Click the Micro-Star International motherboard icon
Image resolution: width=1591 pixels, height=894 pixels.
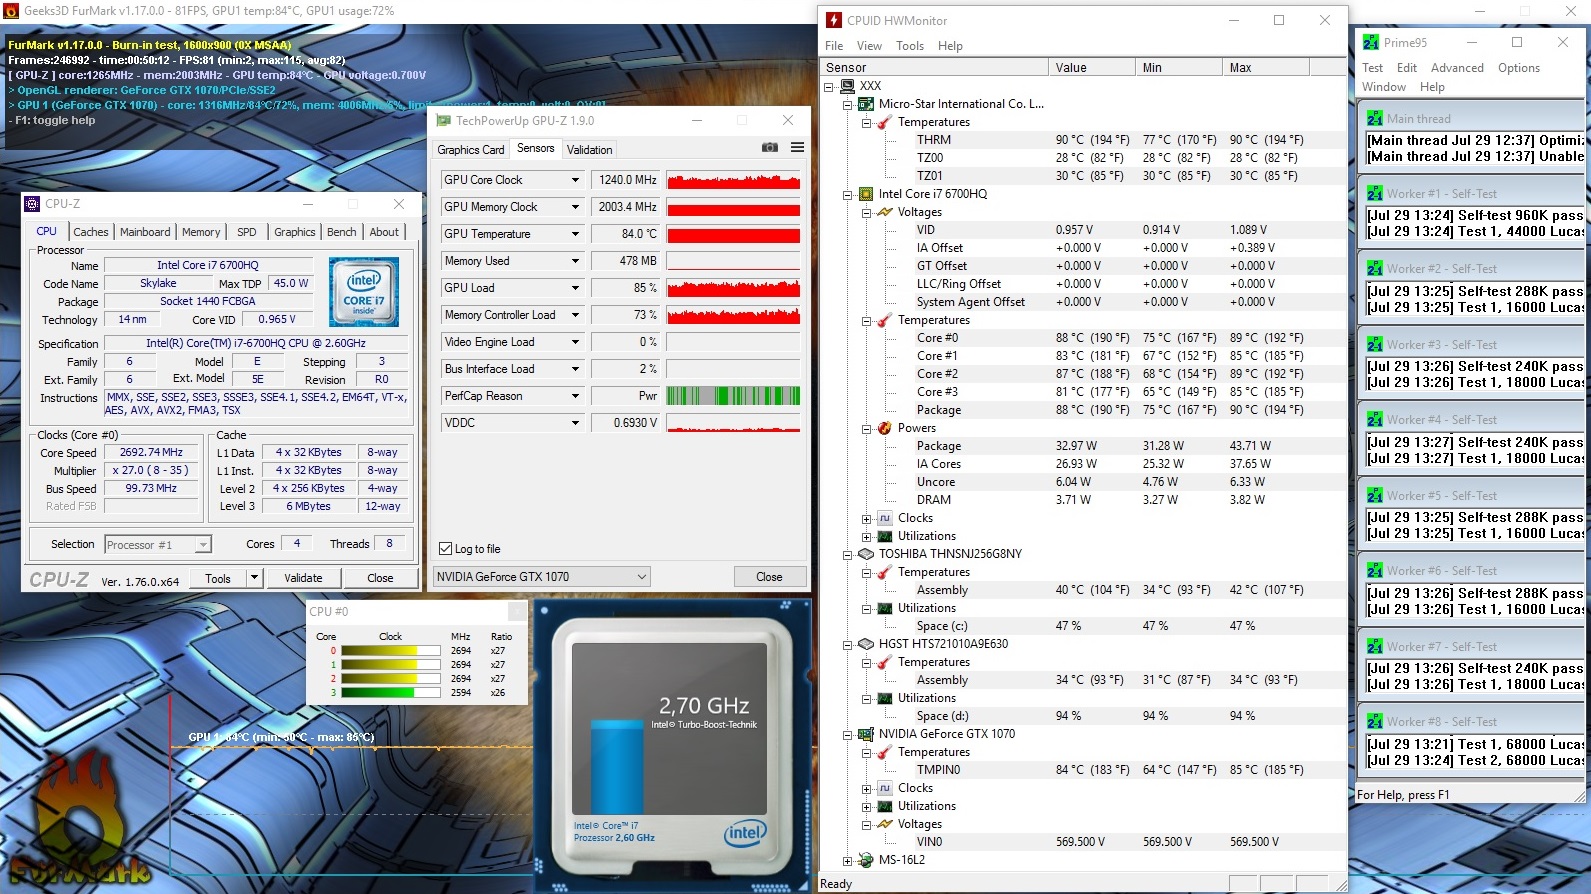[x=866, y=104]
